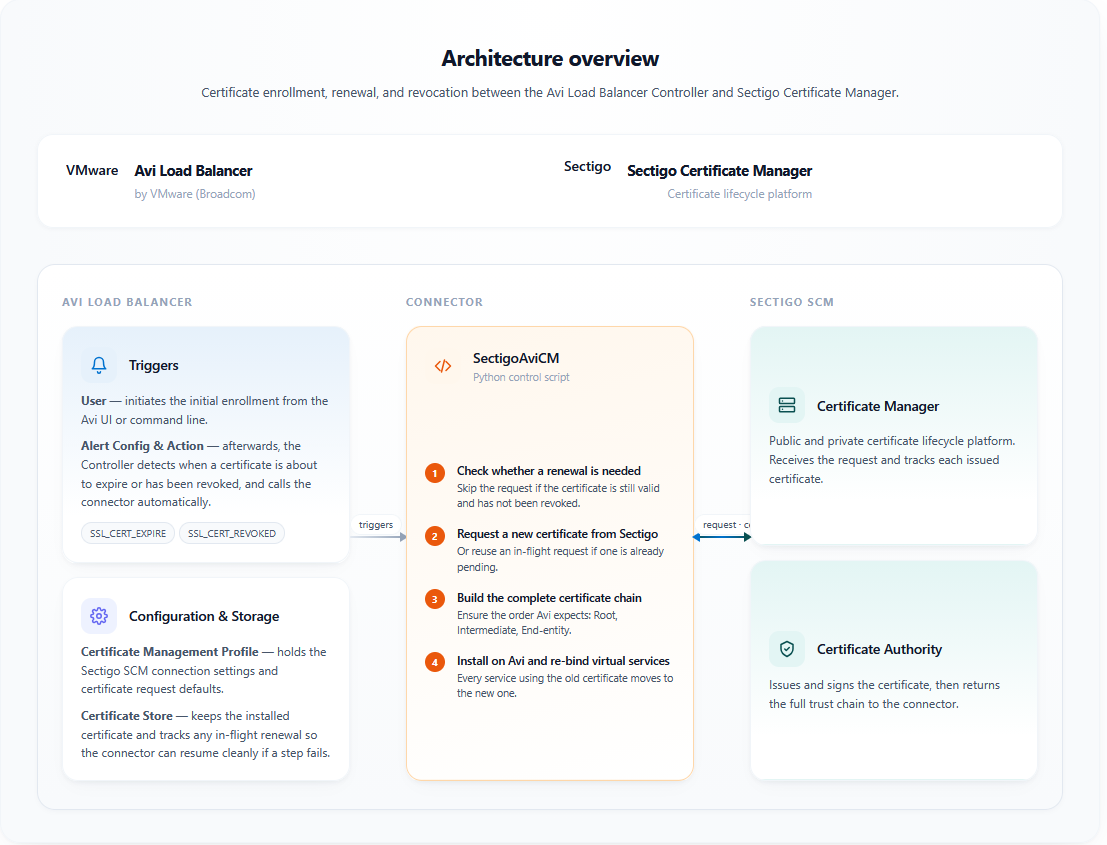Click the 'Certificate Management Profile' bold text
Viewport: 1107px width, 845px height.
pyautogui.click(x=169, y=652)
